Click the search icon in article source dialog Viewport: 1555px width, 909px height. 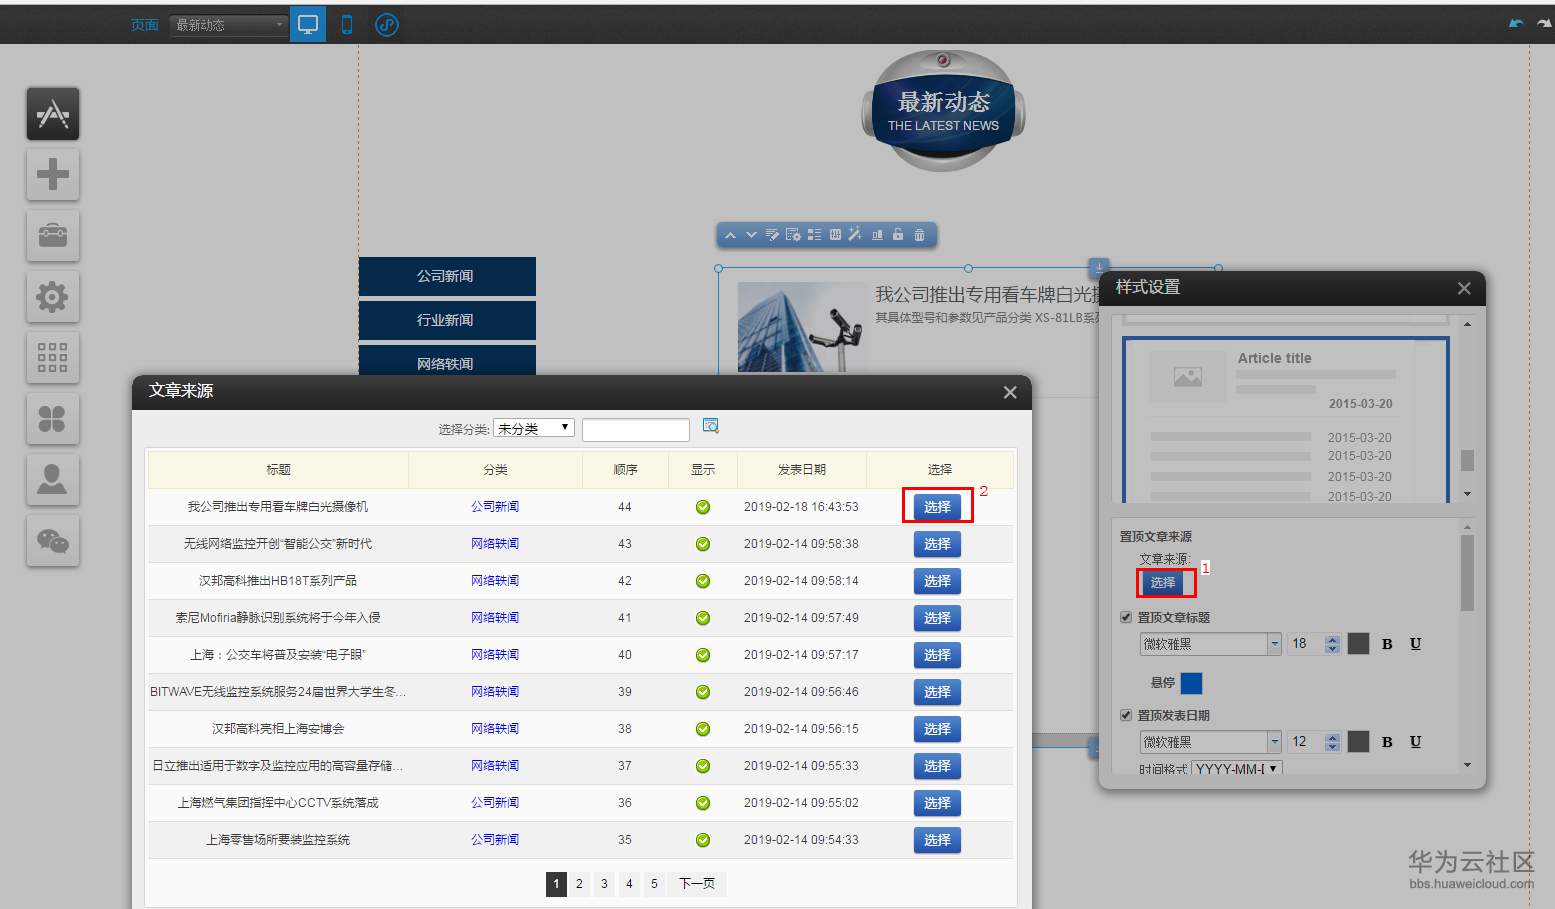[711, 426]
